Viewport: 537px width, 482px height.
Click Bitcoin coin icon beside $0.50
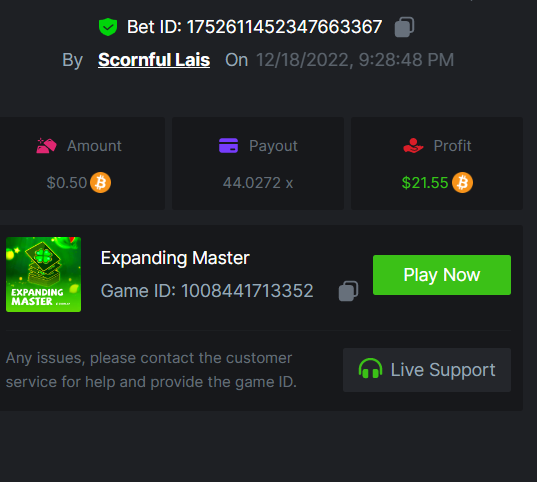pos(100,183)
